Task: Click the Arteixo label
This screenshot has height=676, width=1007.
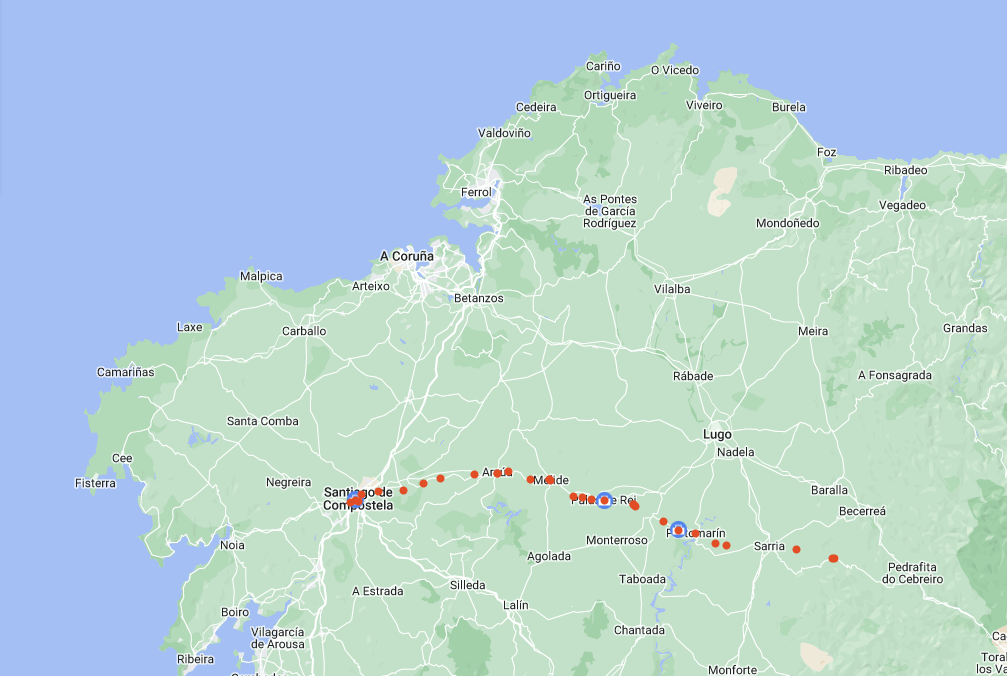Action: tap(371, 286)
